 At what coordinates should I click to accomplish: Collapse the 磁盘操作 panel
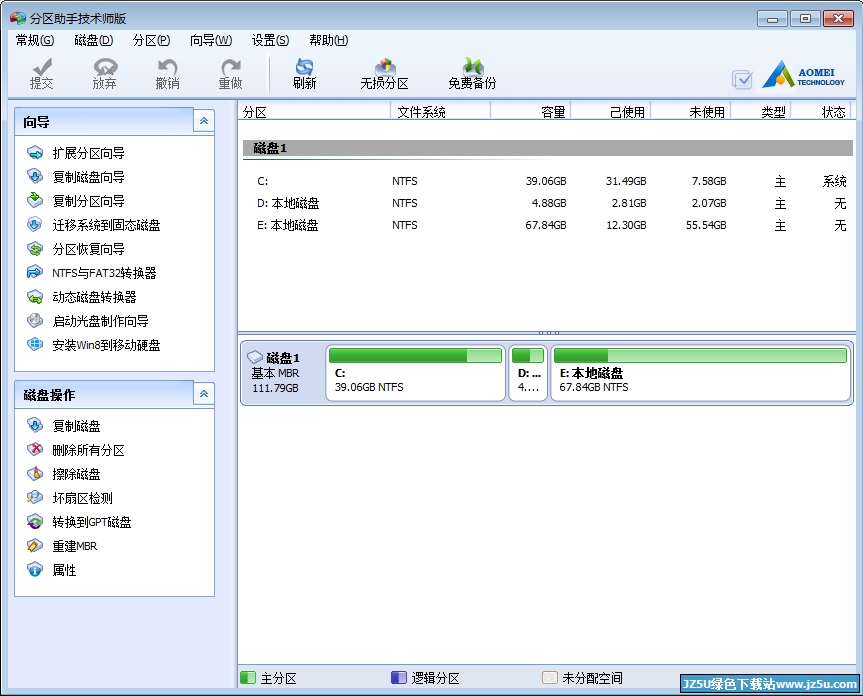204,394
